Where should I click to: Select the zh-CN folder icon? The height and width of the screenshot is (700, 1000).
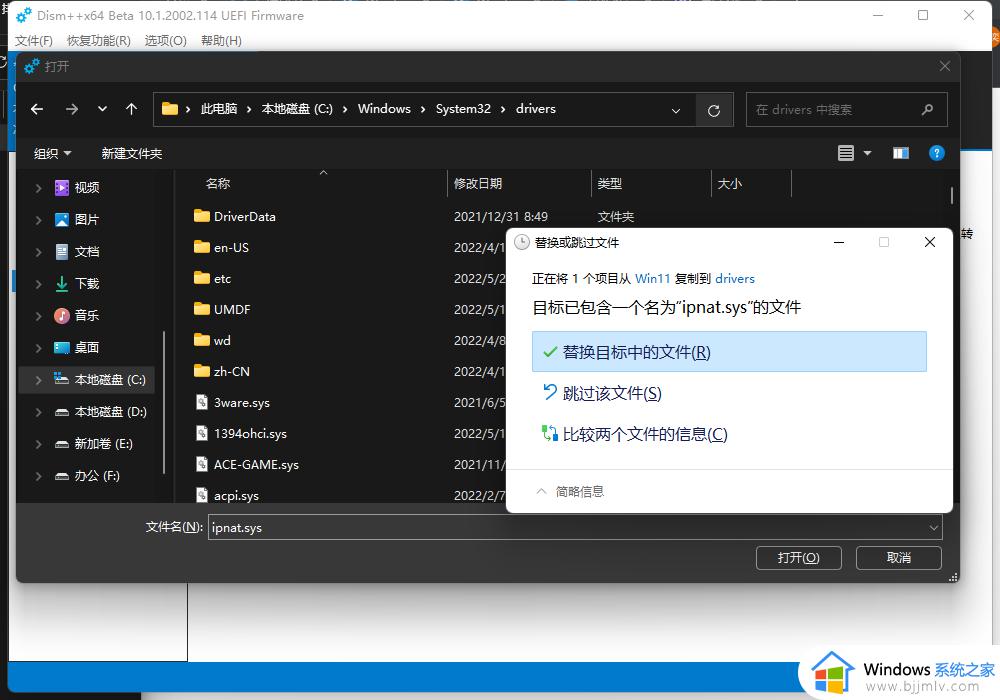coord(202,371)
